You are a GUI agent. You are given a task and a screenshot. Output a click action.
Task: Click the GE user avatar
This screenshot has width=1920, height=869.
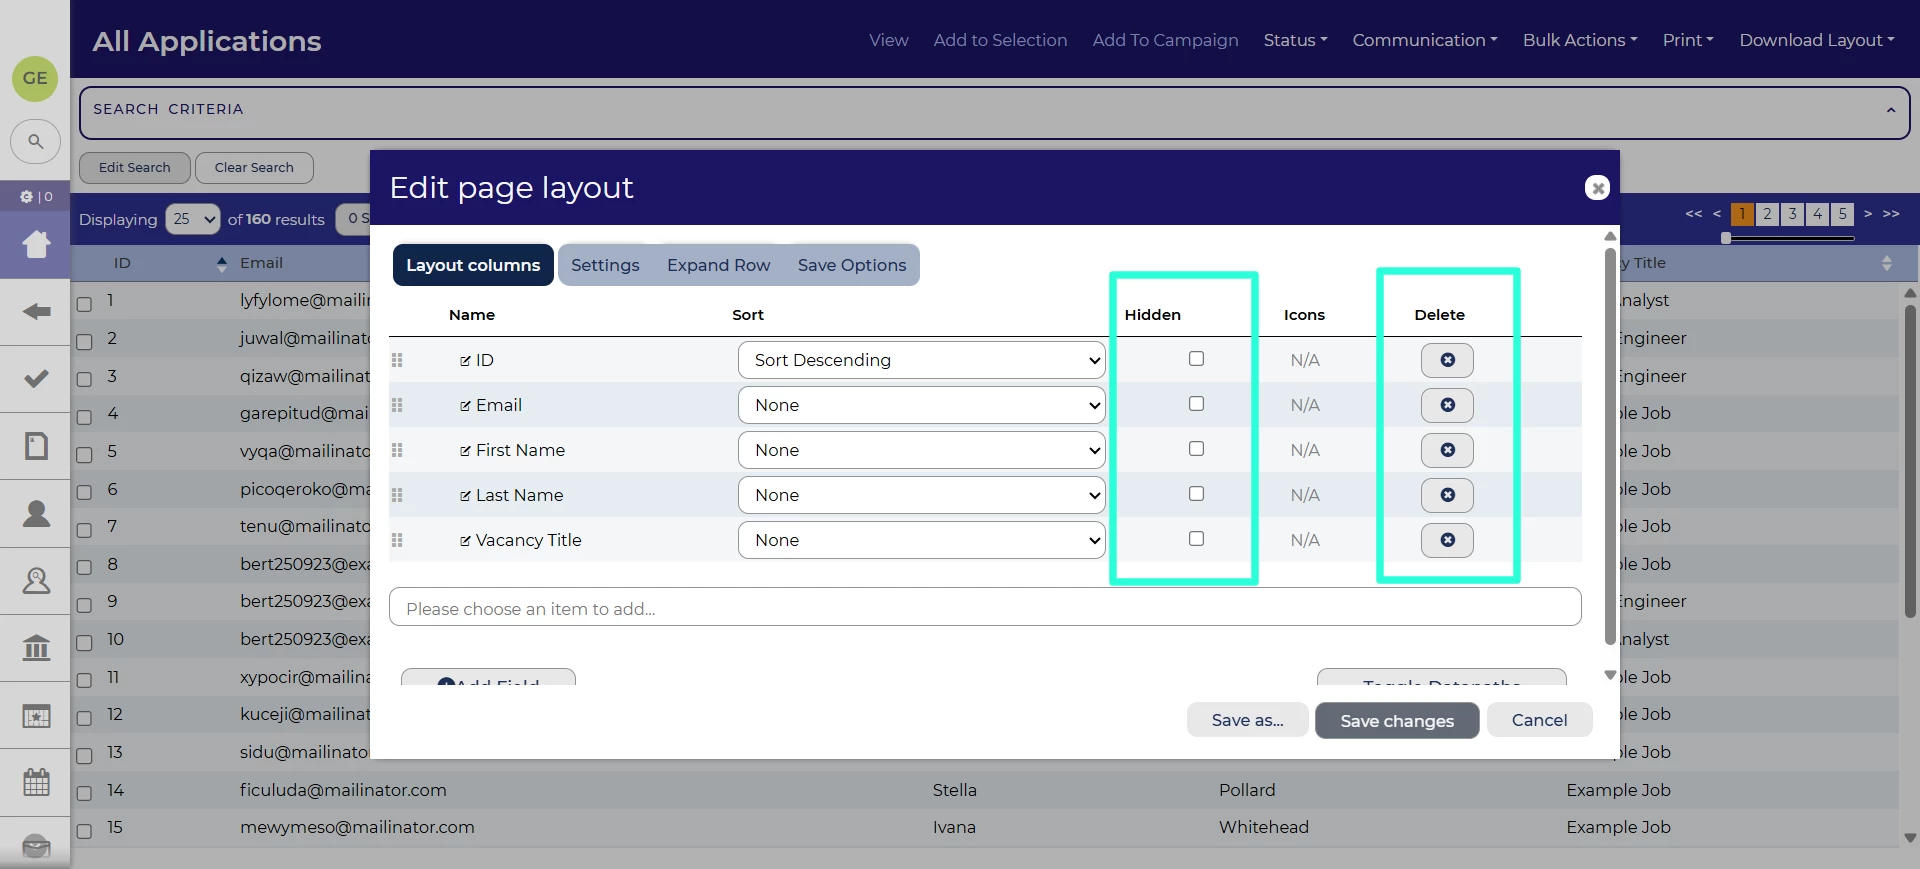click(x=35, y=78)
